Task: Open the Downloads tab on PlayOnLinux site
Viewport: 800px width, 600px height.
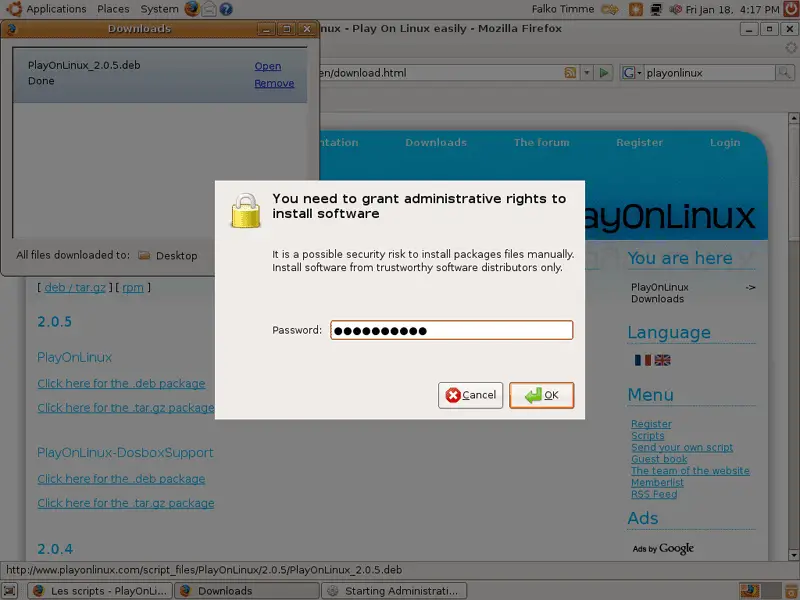Action: coord(436,142)
